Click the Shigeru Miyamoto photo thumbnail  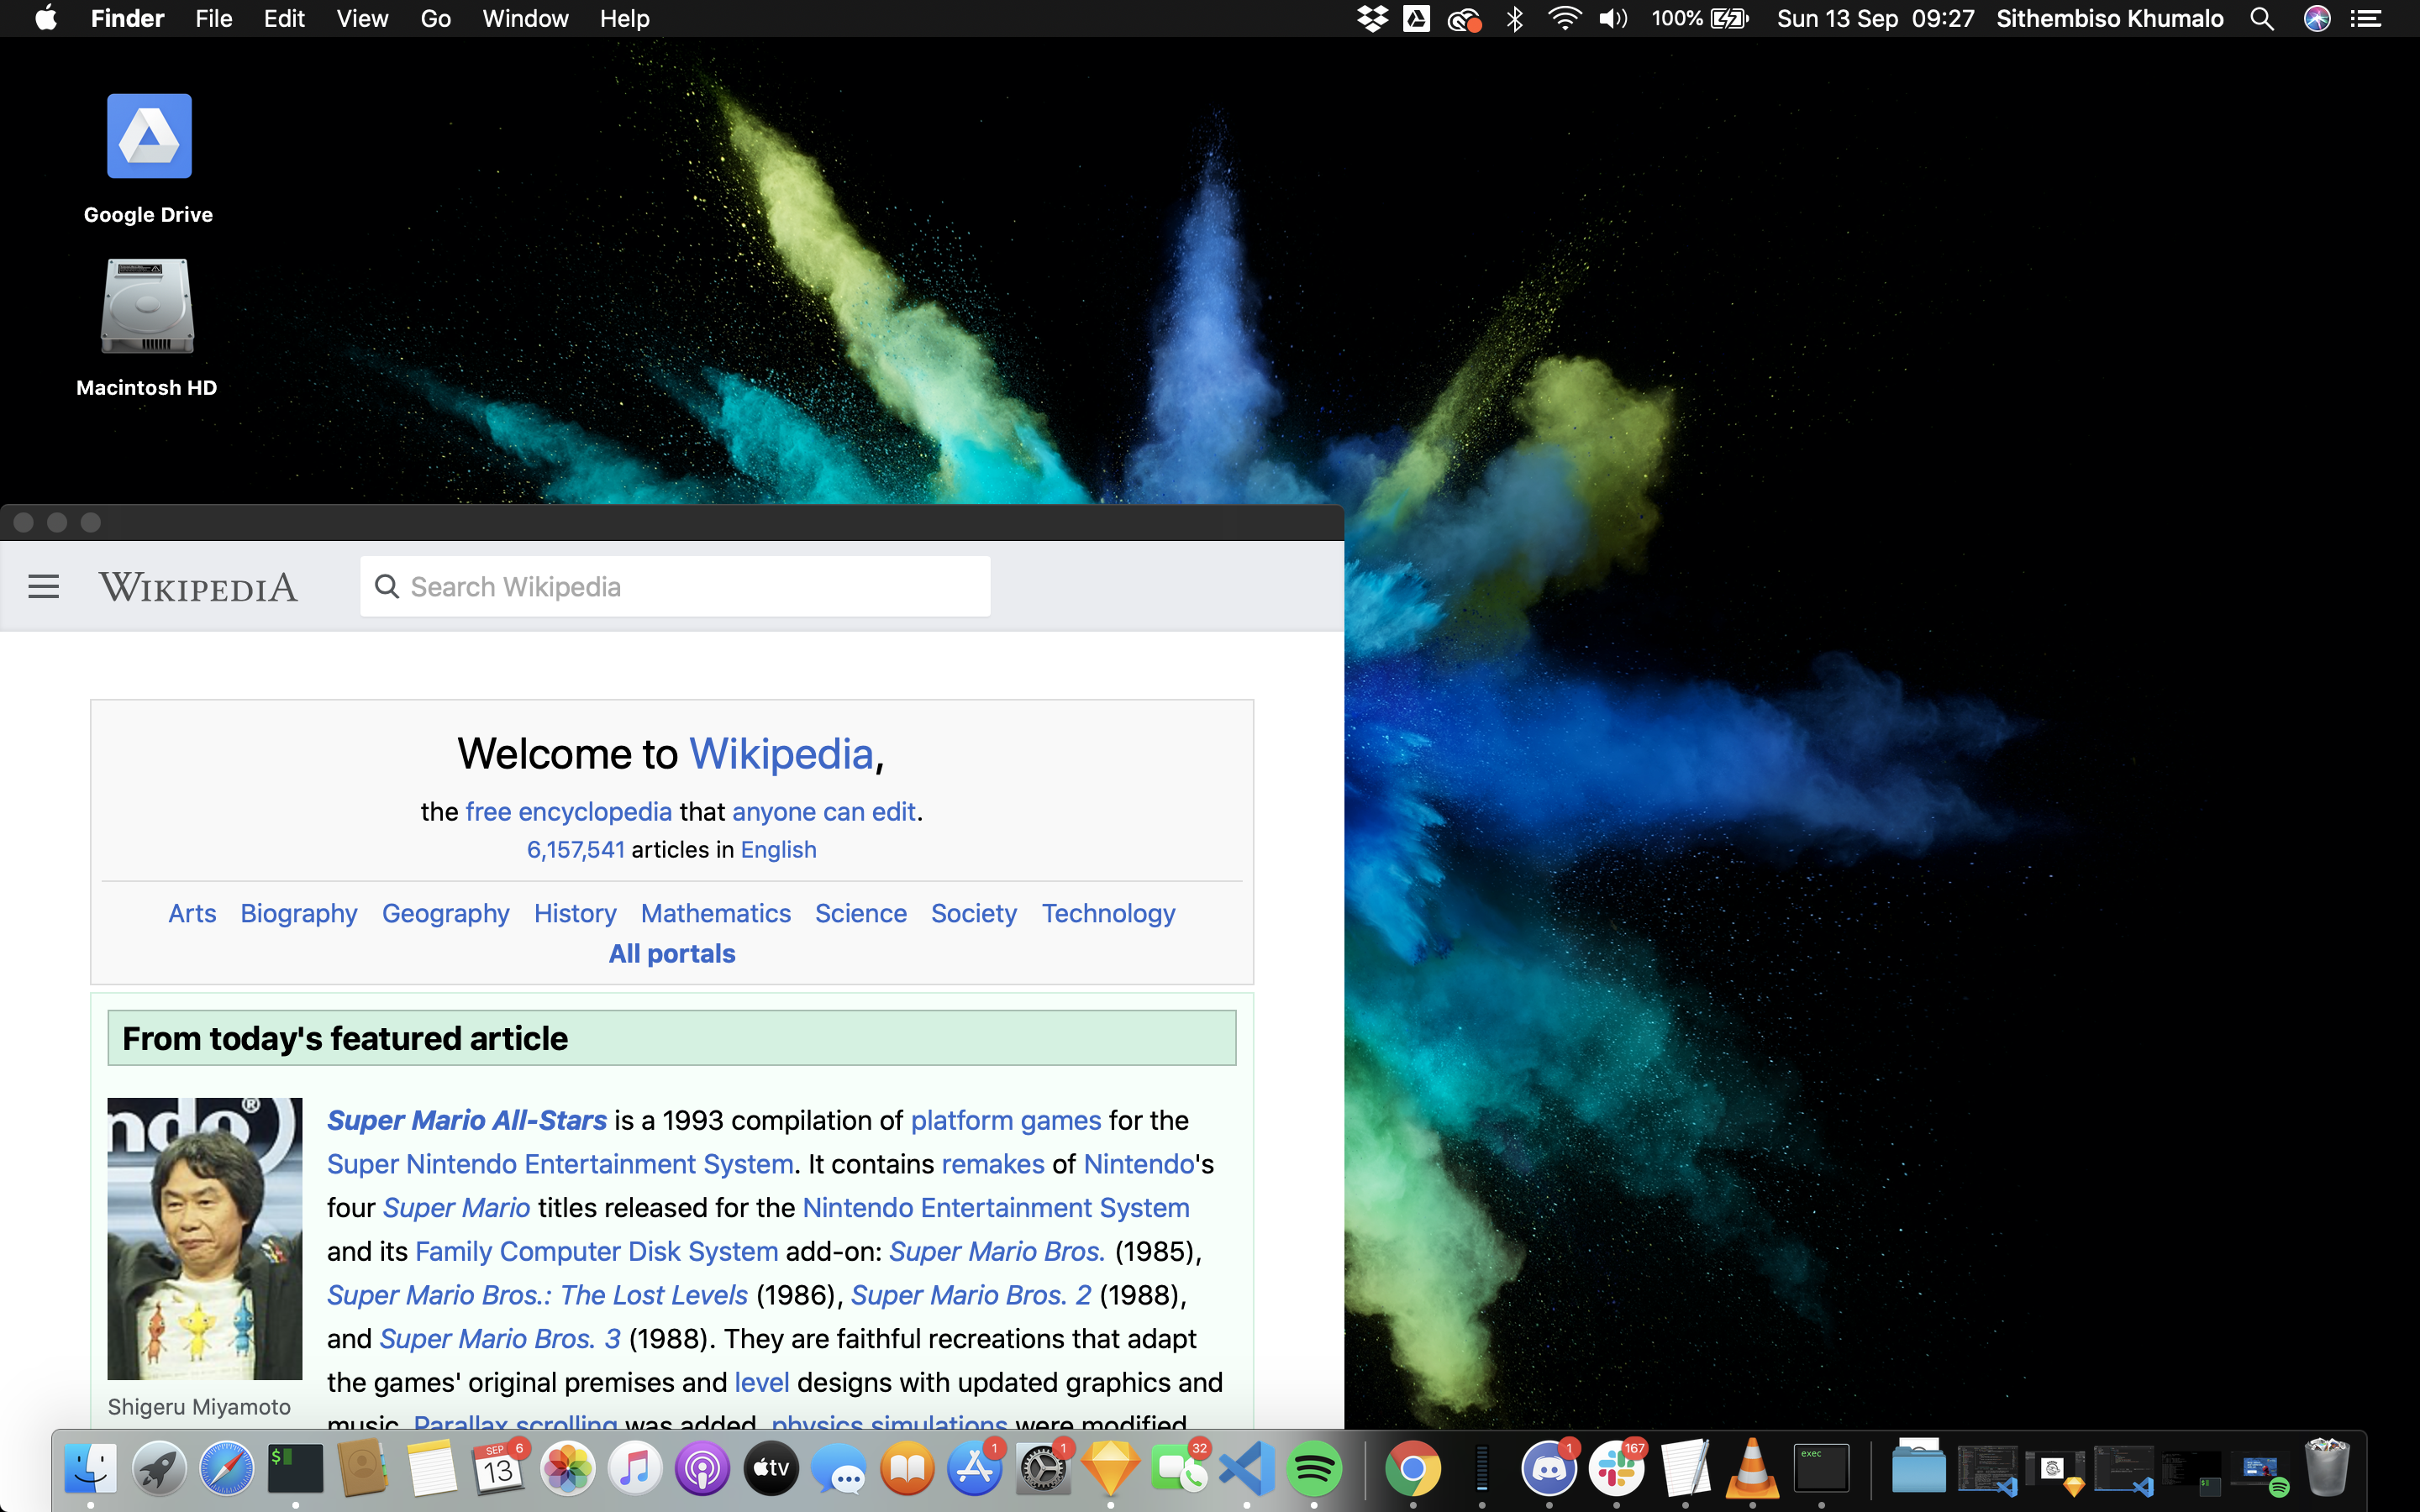(x=204, y=1238)
